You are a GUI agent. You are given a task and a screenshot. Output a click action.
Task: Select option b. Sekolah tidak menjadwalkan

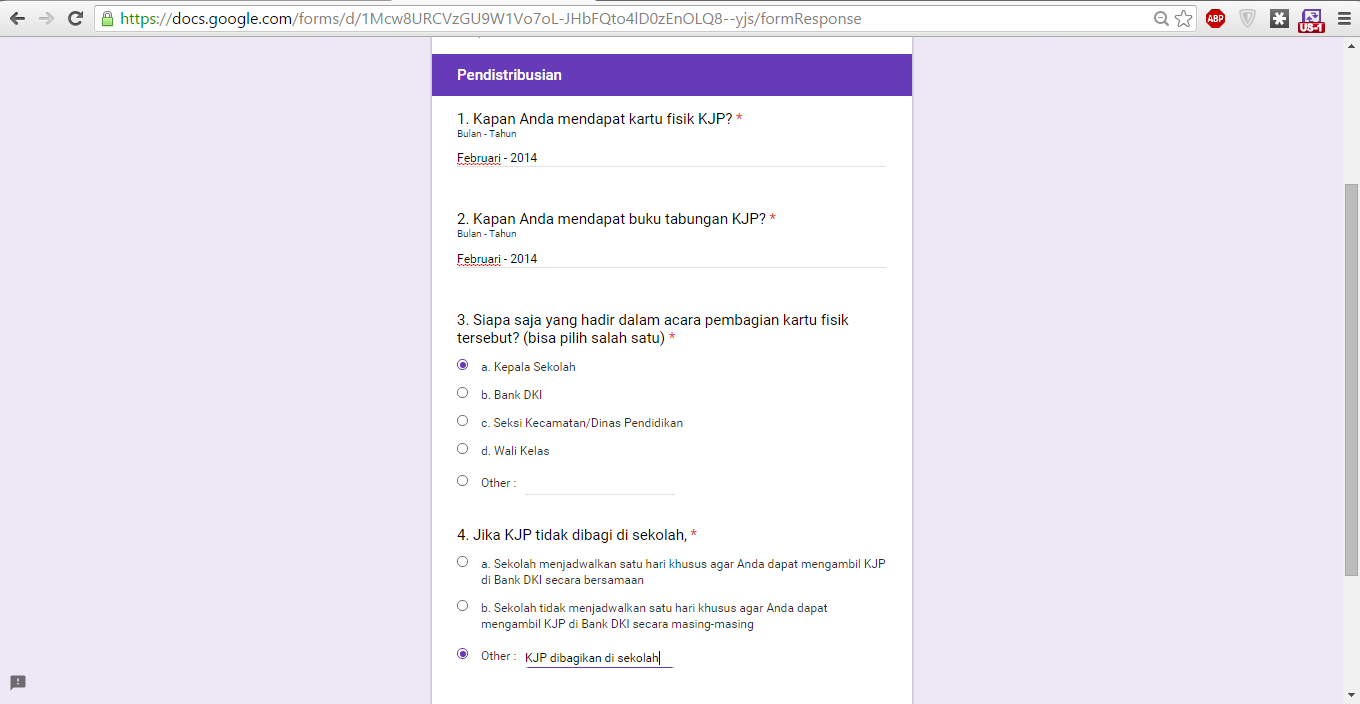pos(462,606)
